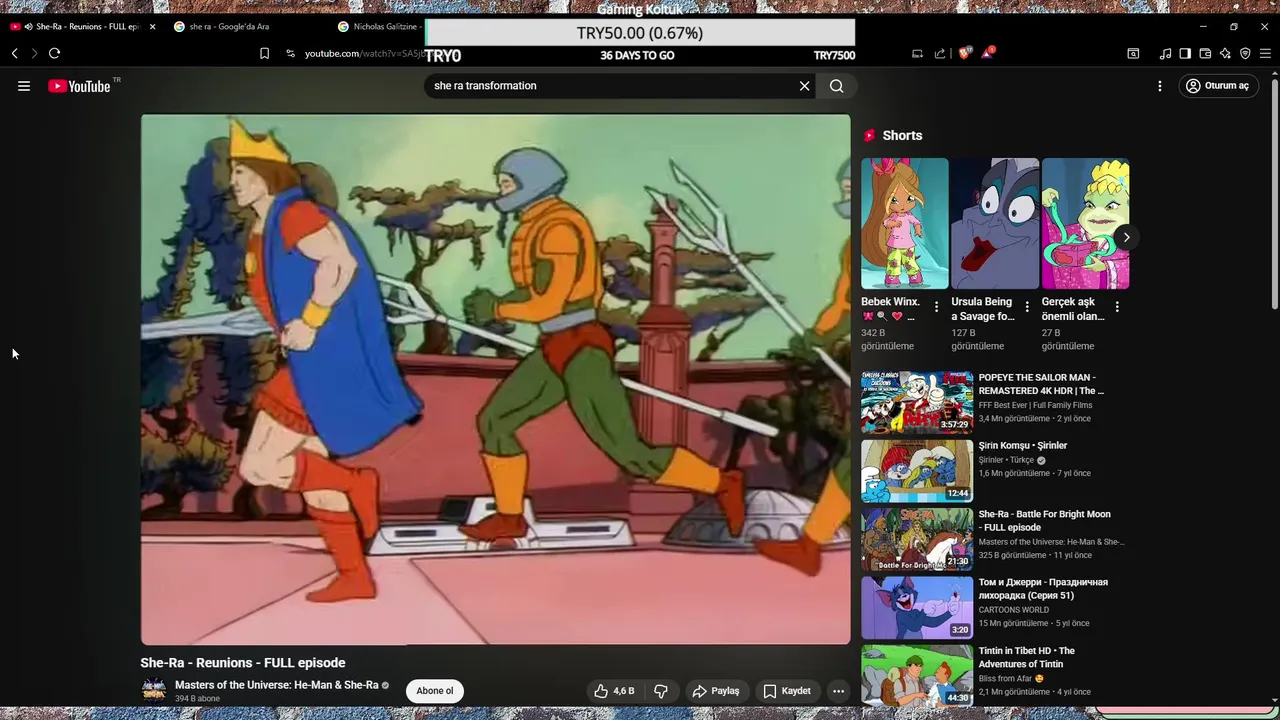Screen dimensions: 1280x720
Task: Click the Paylaş share button
Action: click(716, 691)
